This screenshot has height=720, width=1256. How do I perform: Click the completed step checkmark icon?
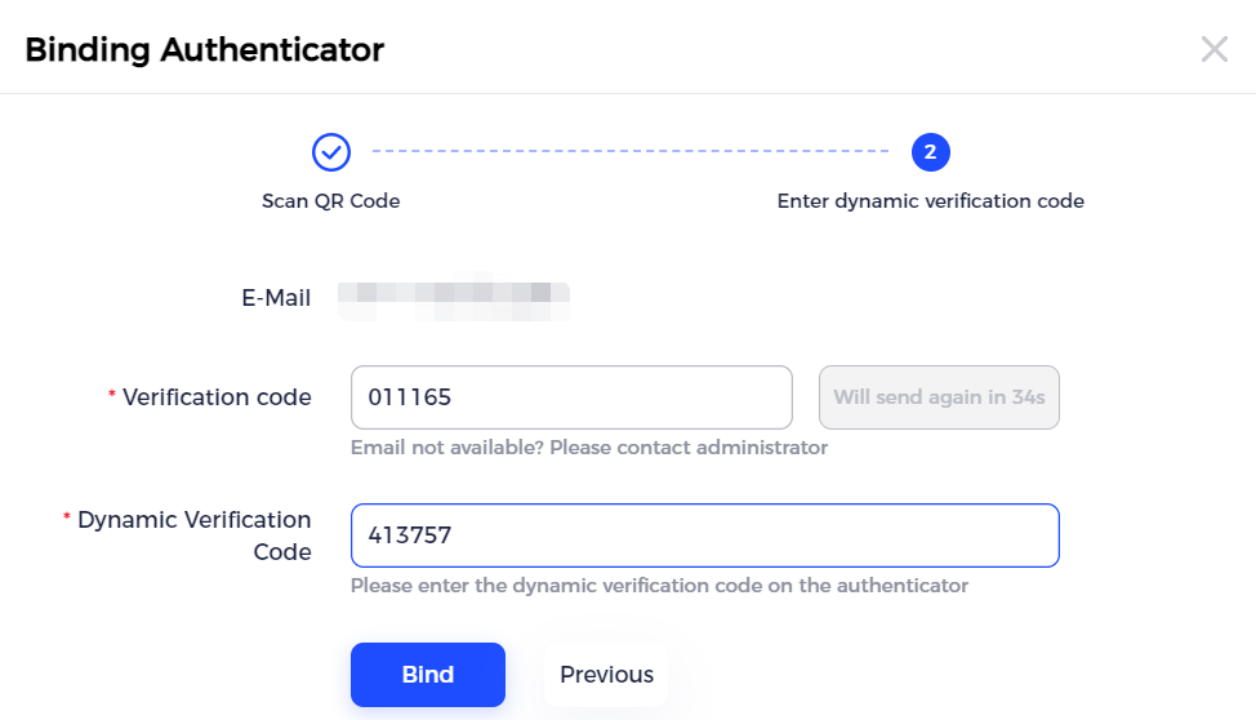pos(331,153)
